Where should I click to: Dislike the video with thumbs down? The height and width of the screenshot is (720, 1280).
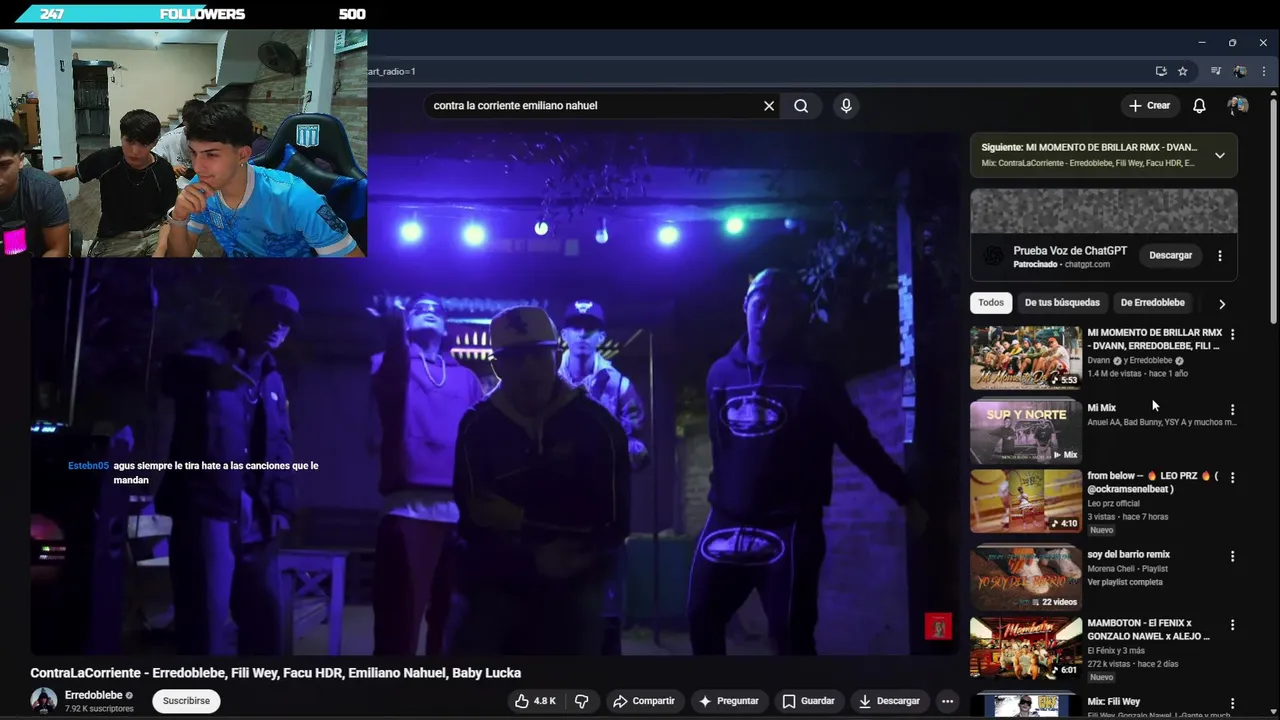pyautogui.click(x=581, y=701)
